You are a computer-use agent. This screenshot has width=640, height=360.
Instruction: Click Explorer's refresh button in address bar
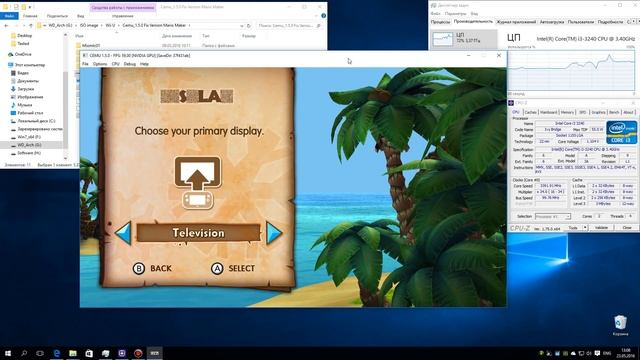pyautogui.click(x=249, y=25)
